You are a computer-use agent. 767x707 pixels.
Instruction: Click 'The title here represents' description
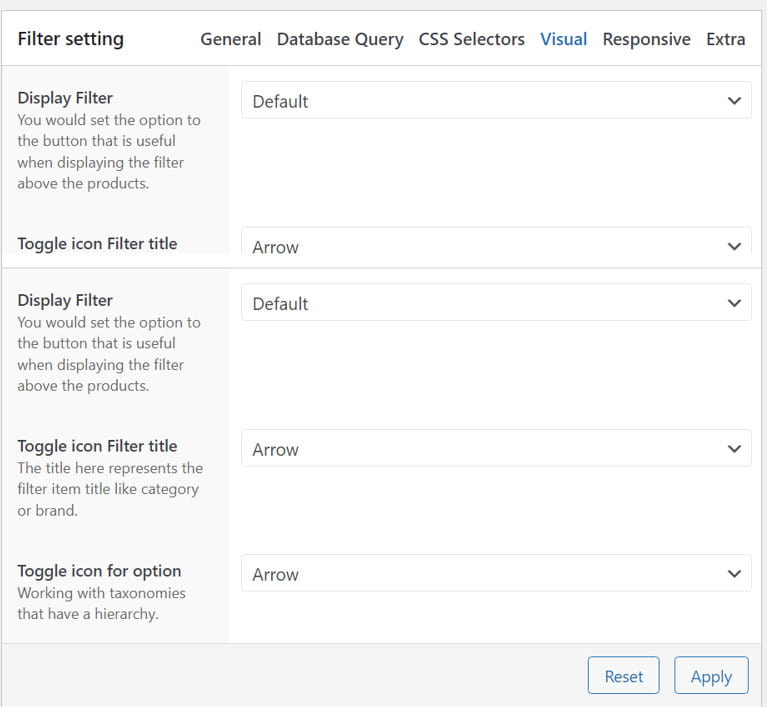[110, 489]
